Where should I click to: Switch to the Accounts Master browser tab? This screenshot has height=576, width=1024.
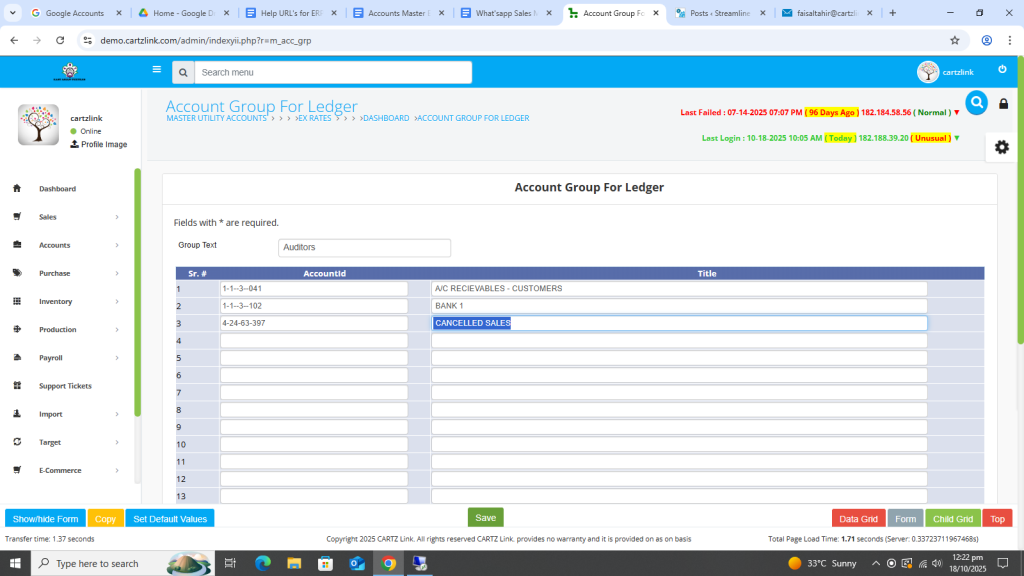[397, 13]
